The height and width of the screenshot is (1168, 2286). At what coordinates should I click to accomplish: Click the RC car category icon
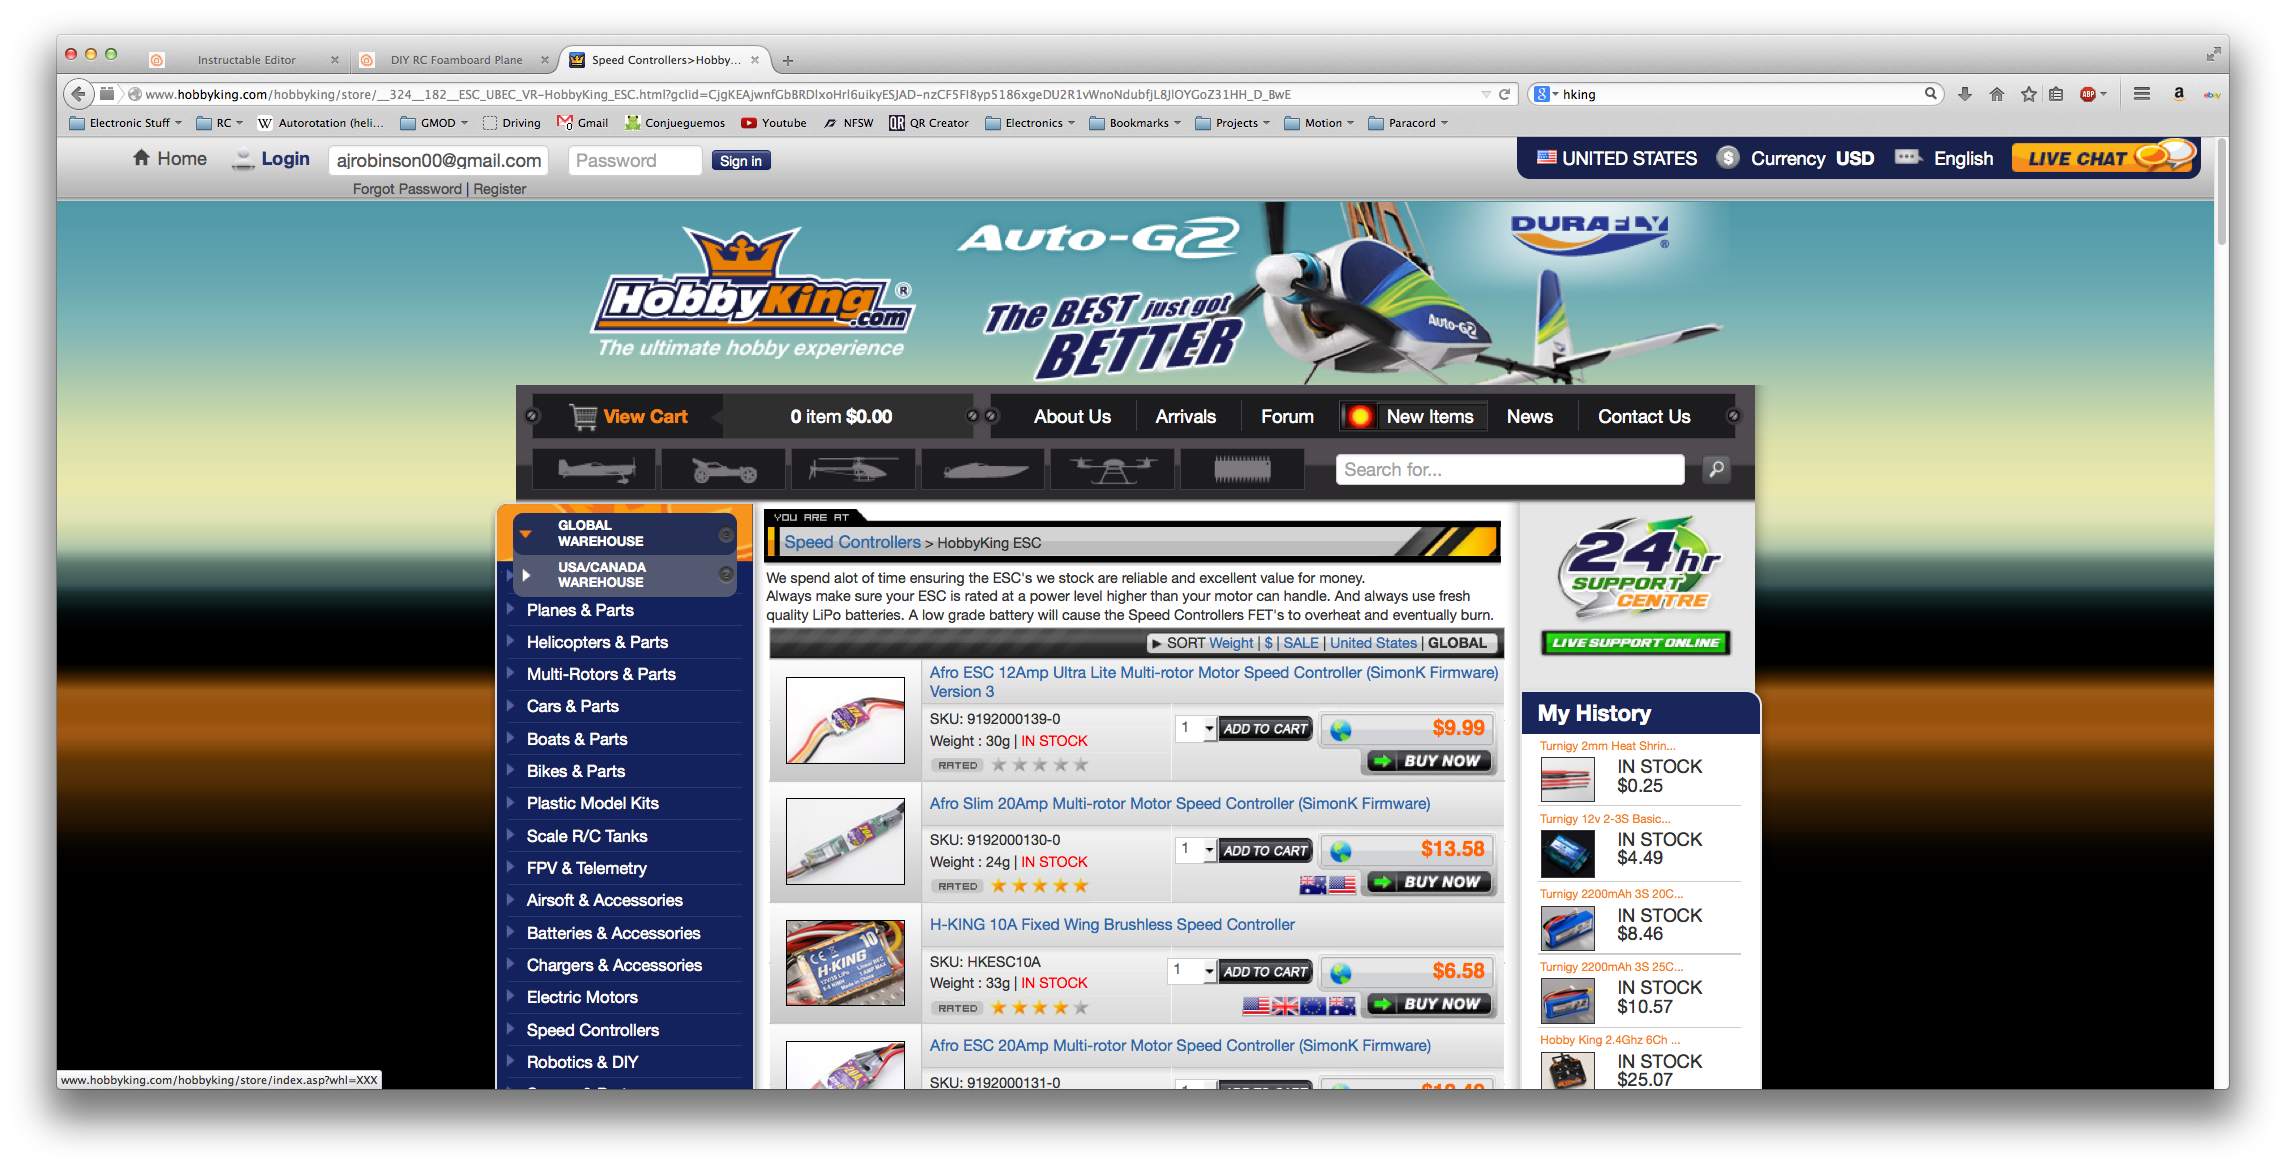click(x=724, y=469)
